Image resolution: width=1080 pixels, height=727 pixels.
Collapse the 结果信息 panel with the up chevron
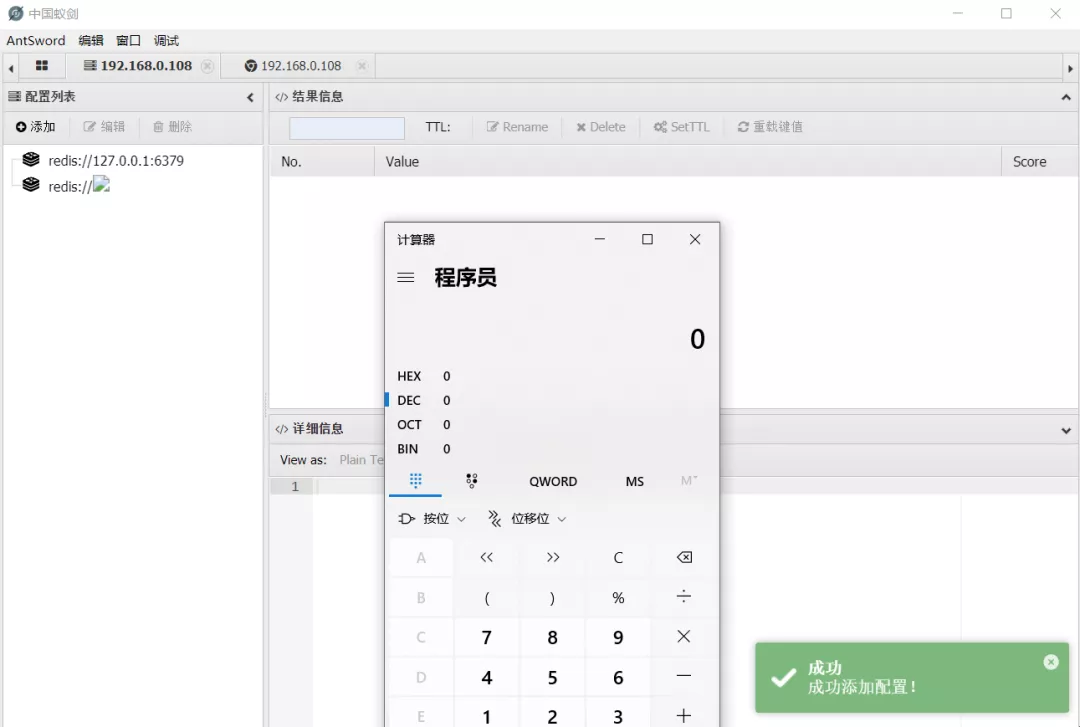point(1066,97)
